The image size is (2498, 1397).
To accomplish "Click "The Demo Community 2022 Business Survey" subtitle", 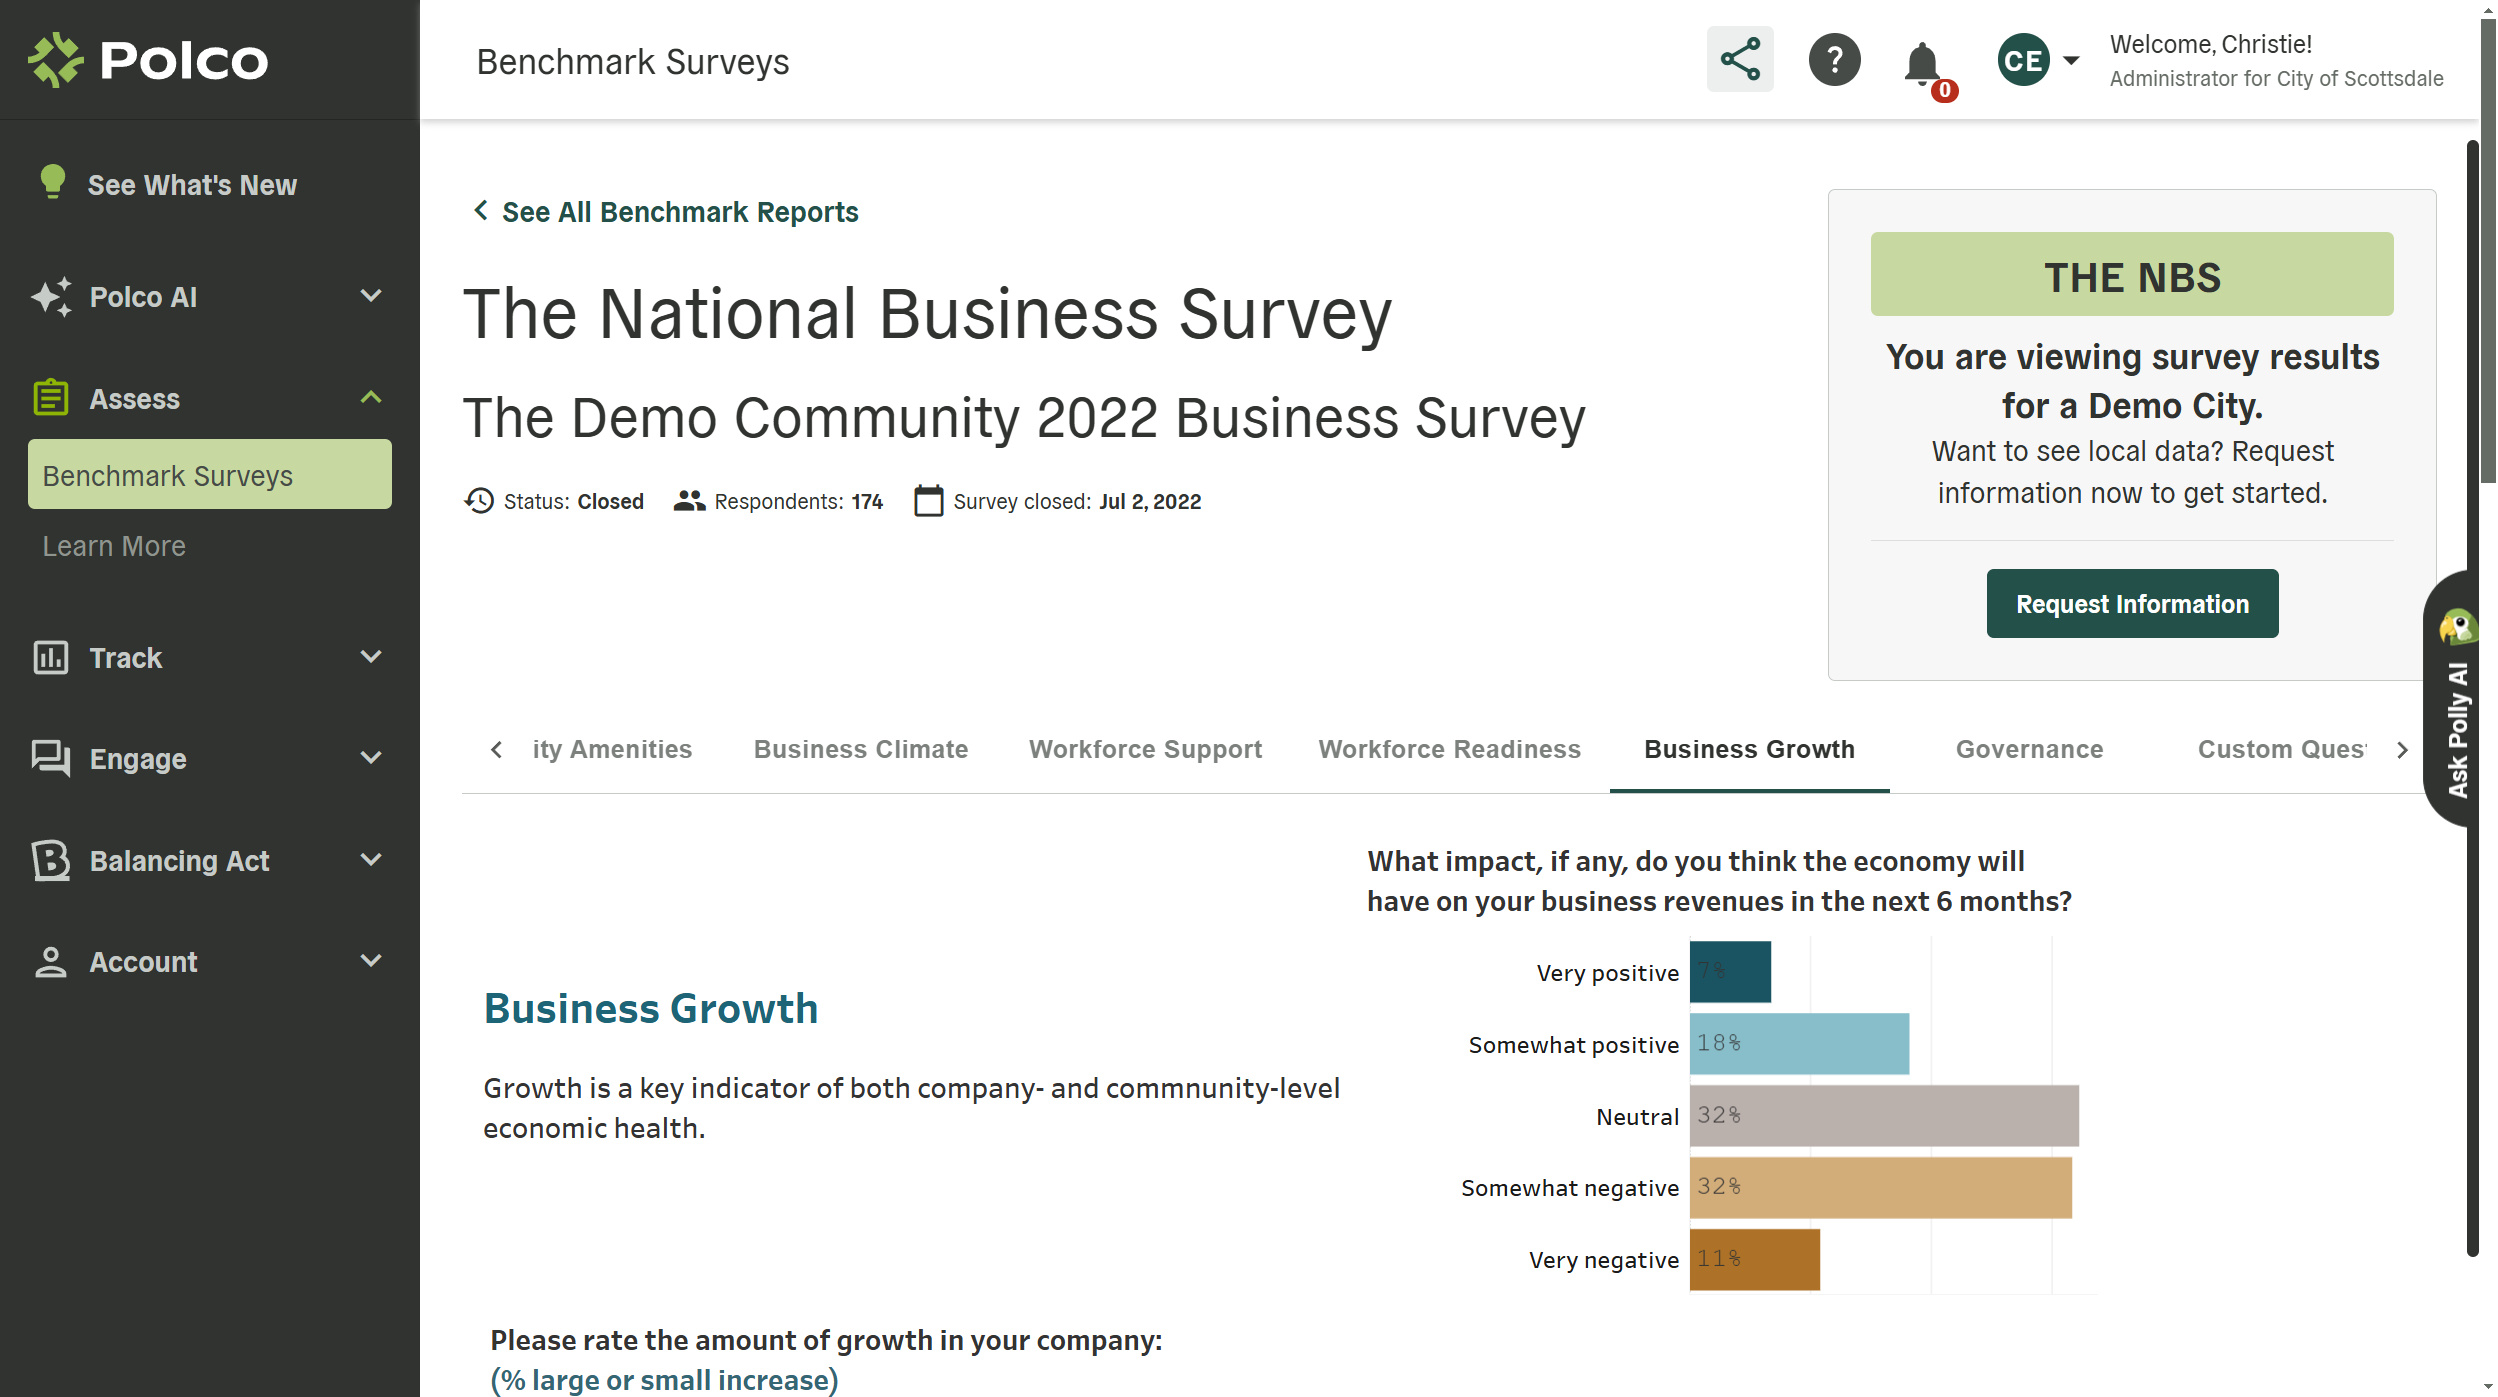I will pos(1024,418).
